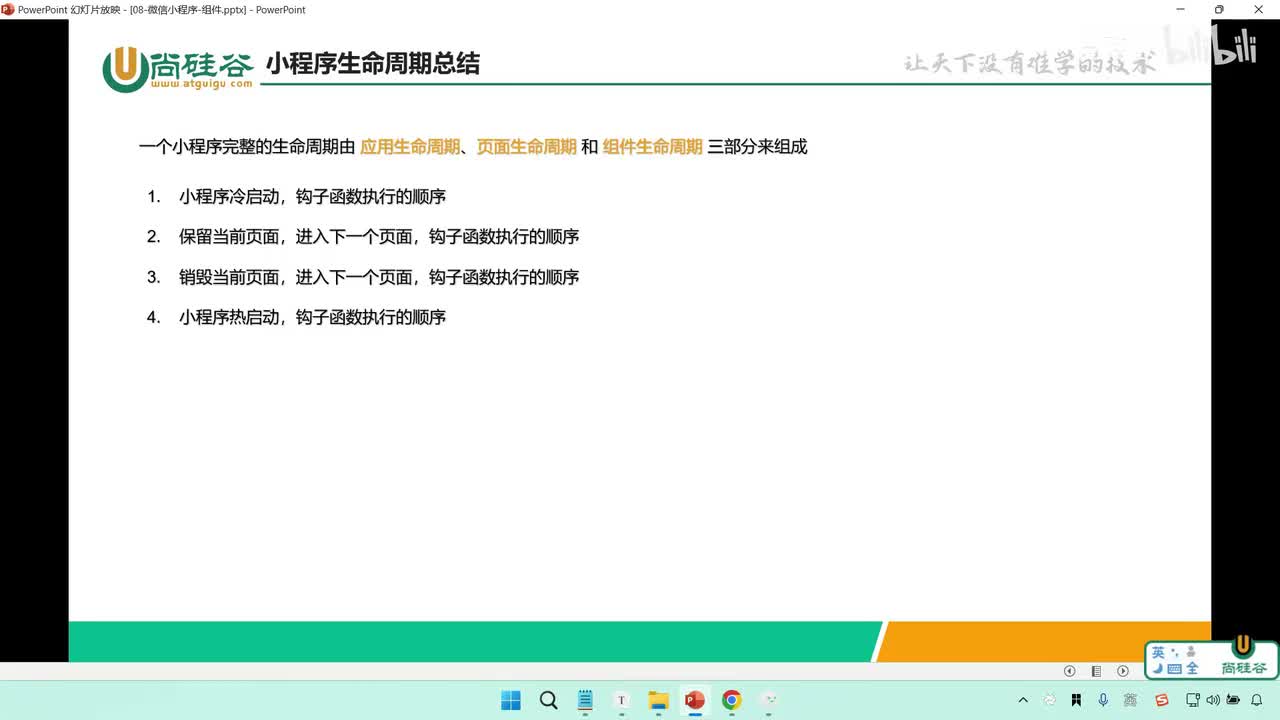Open the white round app in taskbar
The image size is (1280, 720).
click(x=769, y=700)
